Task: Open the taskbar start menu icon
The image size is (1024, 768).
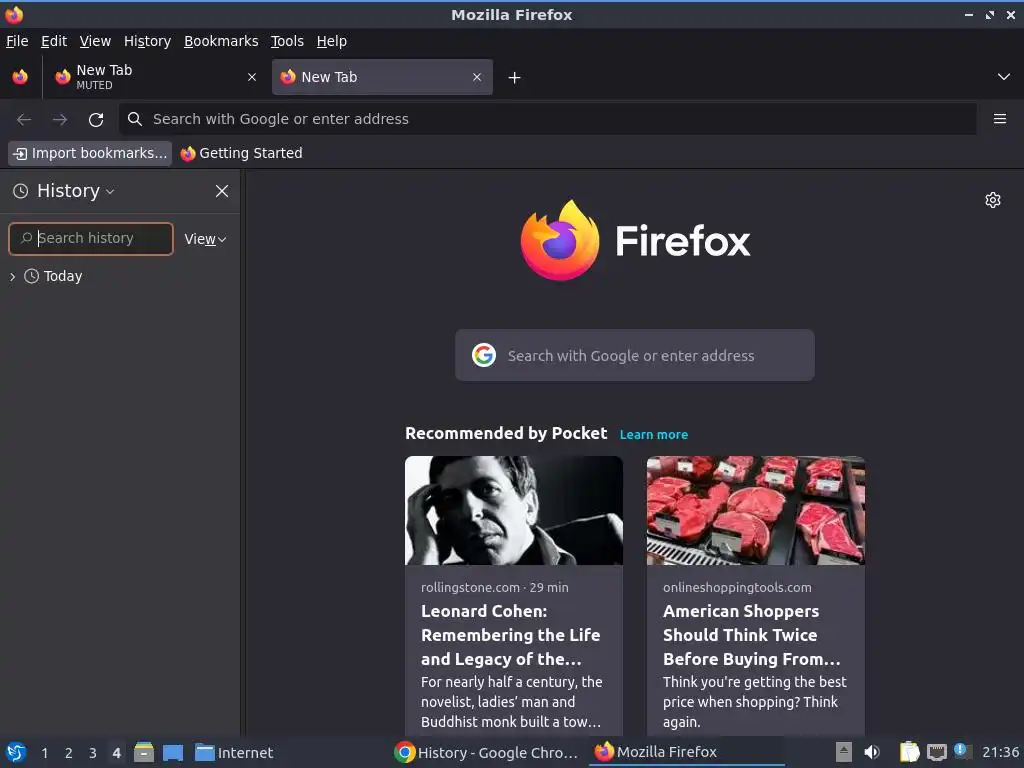Action: [16, 752]
